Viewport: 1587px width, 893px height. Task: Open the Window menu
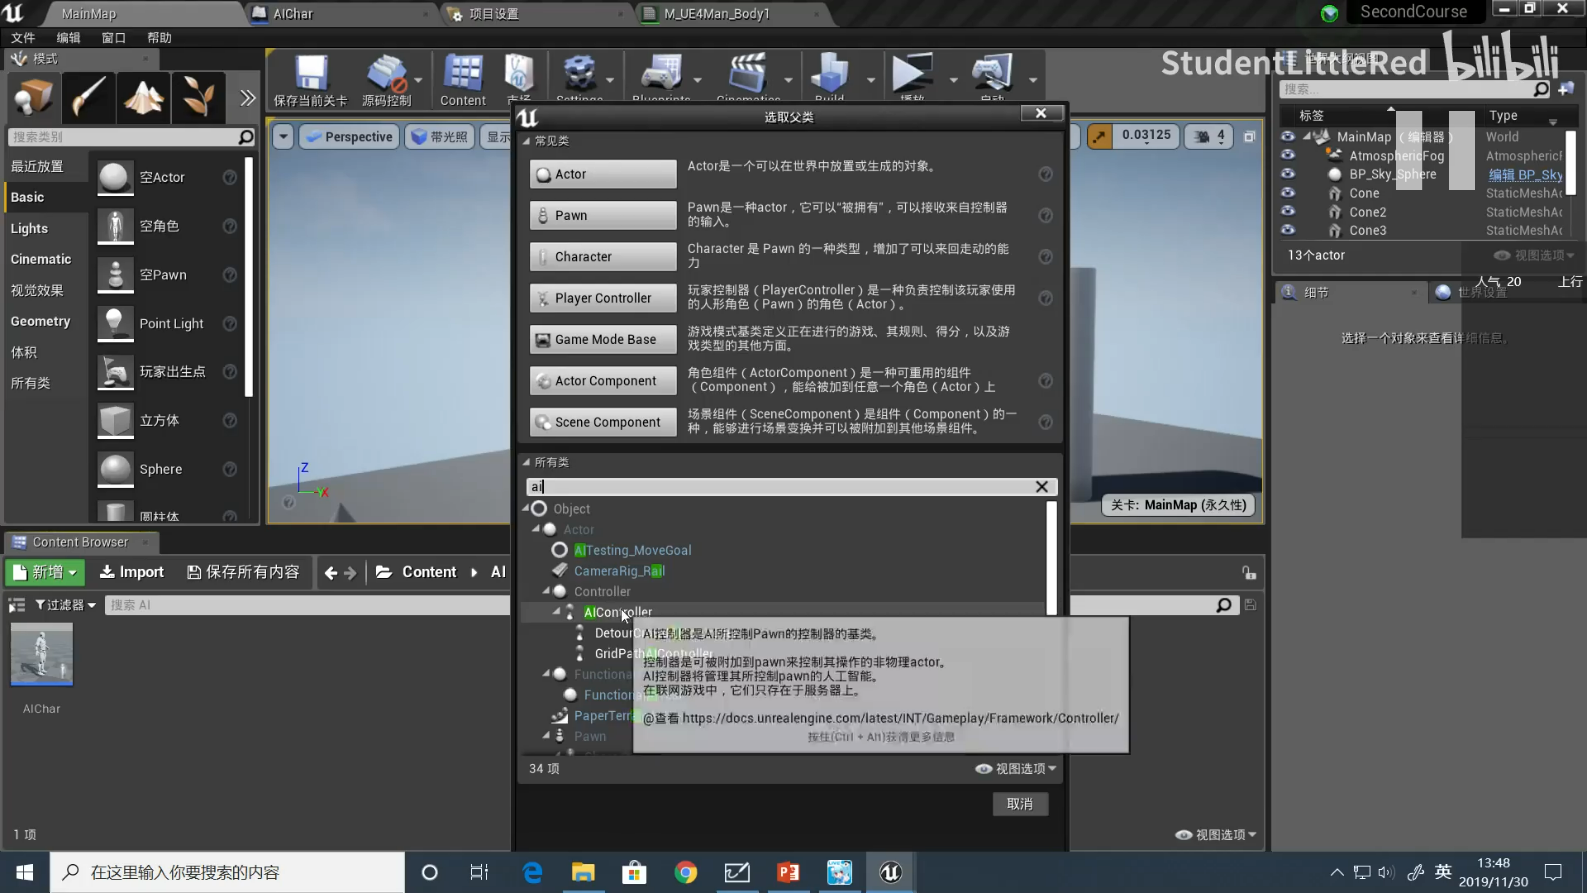click(x=114, y=38)
